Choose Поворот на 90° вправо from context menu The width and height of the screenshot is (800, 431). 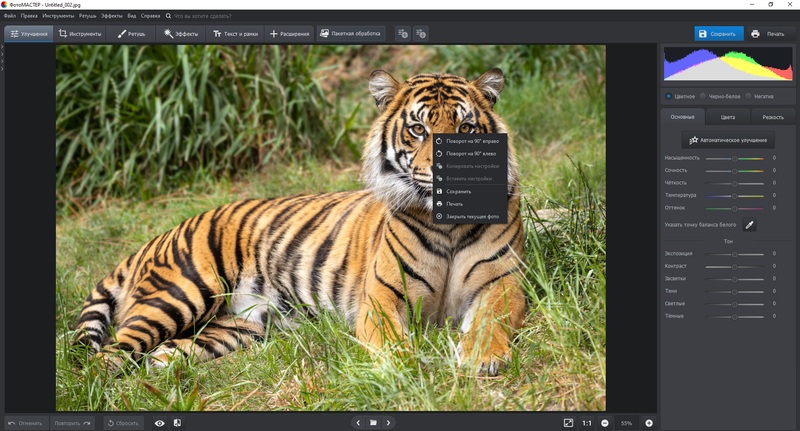(471, 141)
